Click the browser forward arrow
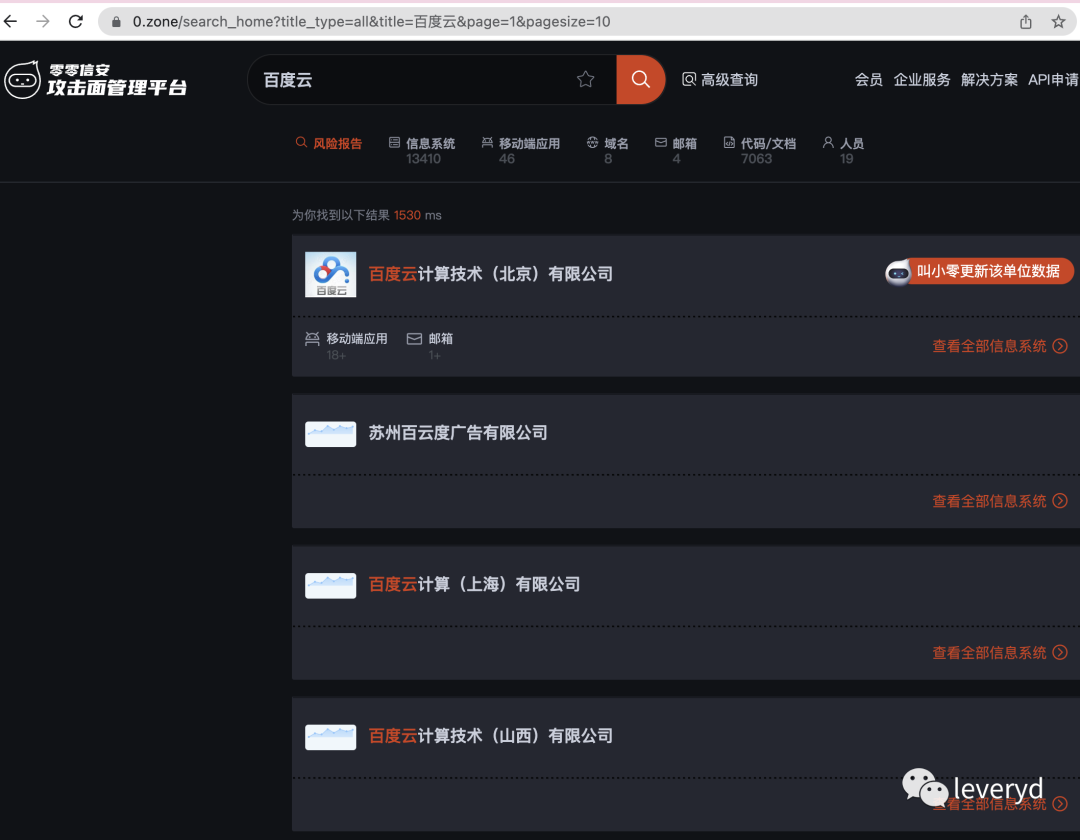Screen dimensions: 1080x840 (x=43, y=21)
